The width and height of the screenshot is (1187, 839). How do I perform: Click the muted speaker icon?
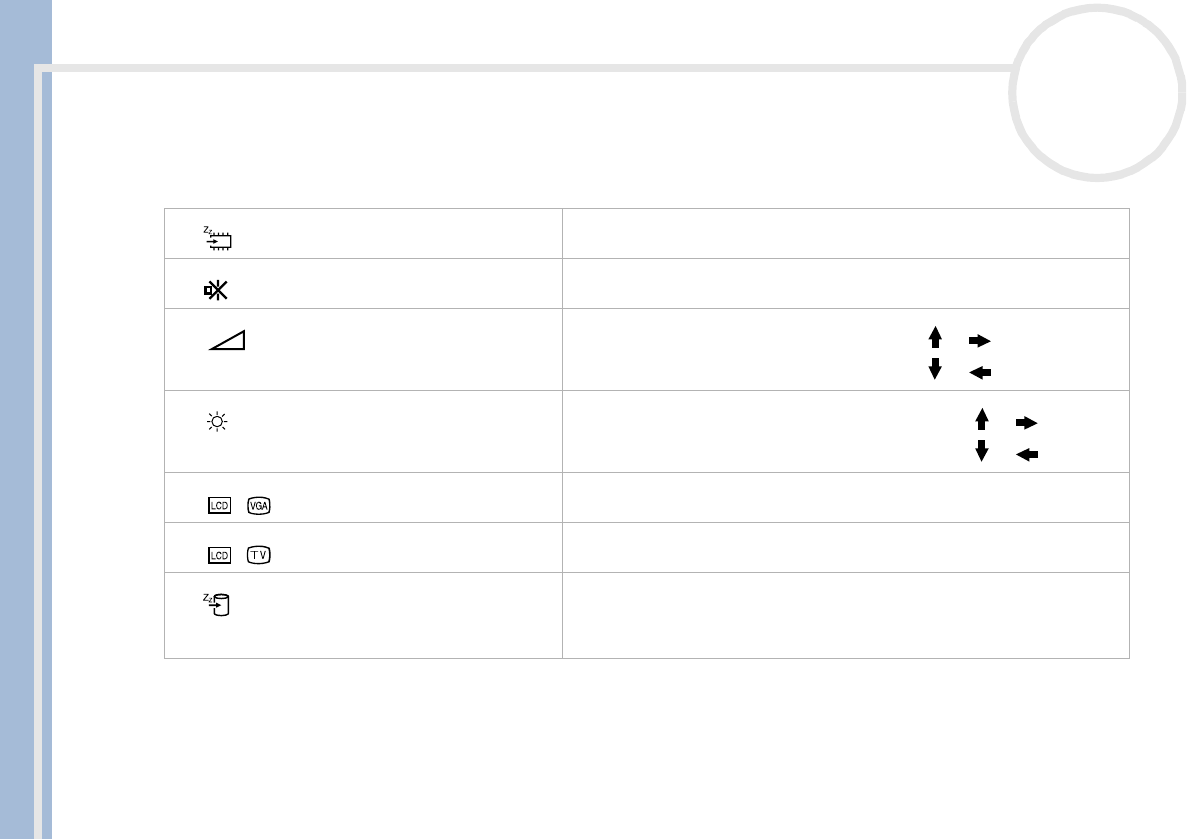216,291
